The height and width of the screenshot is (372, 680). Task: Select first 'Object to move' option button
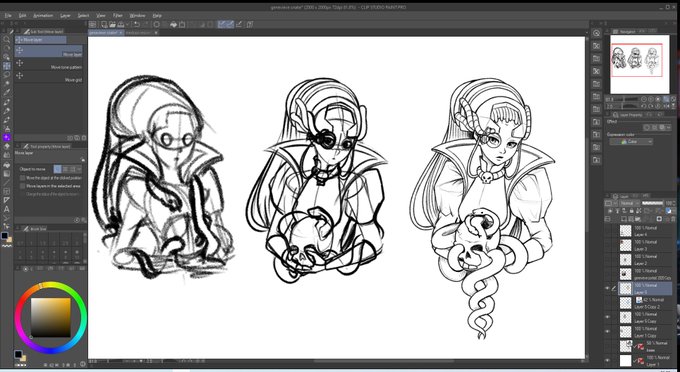pos(57,169)
